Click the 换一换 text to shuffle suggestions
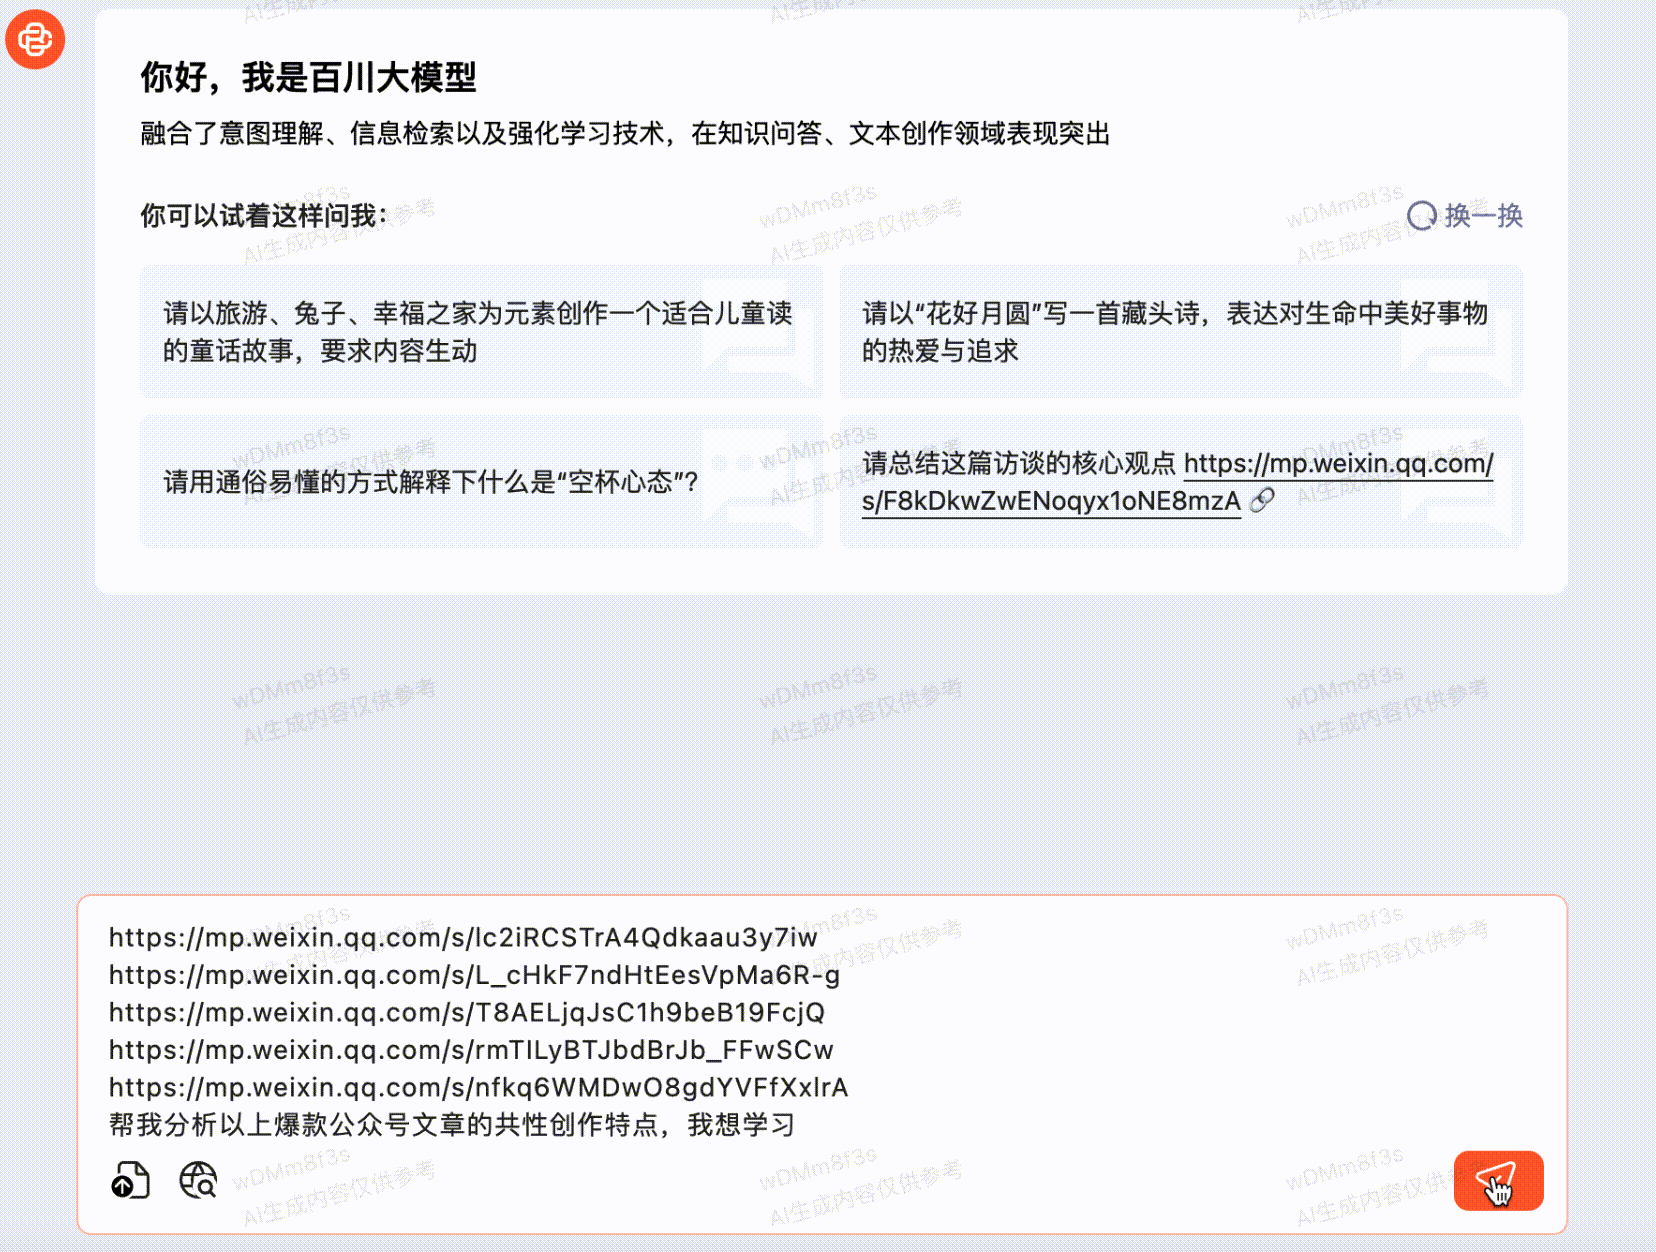This screenshot has height=1252, width=1656. click(x=1483, y=215)
